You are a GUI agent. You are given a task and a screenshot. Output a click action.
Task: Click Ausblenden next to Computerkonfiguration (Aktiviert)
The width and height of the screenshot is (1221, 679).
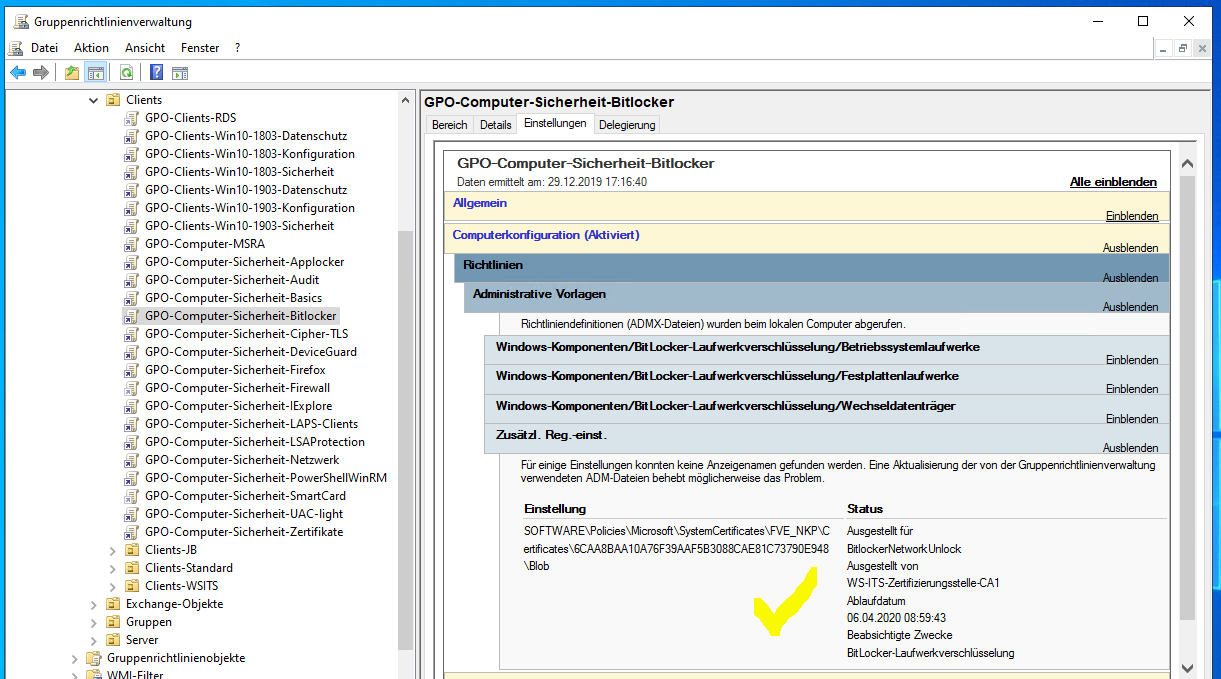click(1131, 248)
